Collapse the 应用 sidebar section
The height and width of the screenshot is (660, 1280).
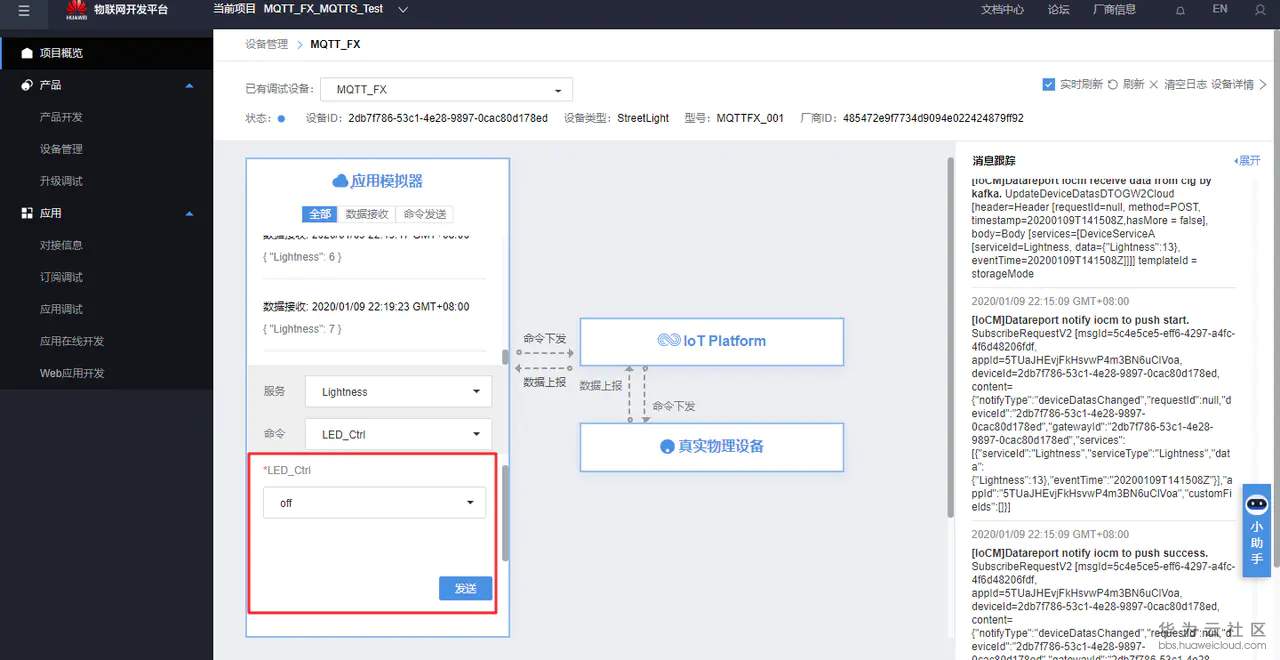[x=190, y=213]
